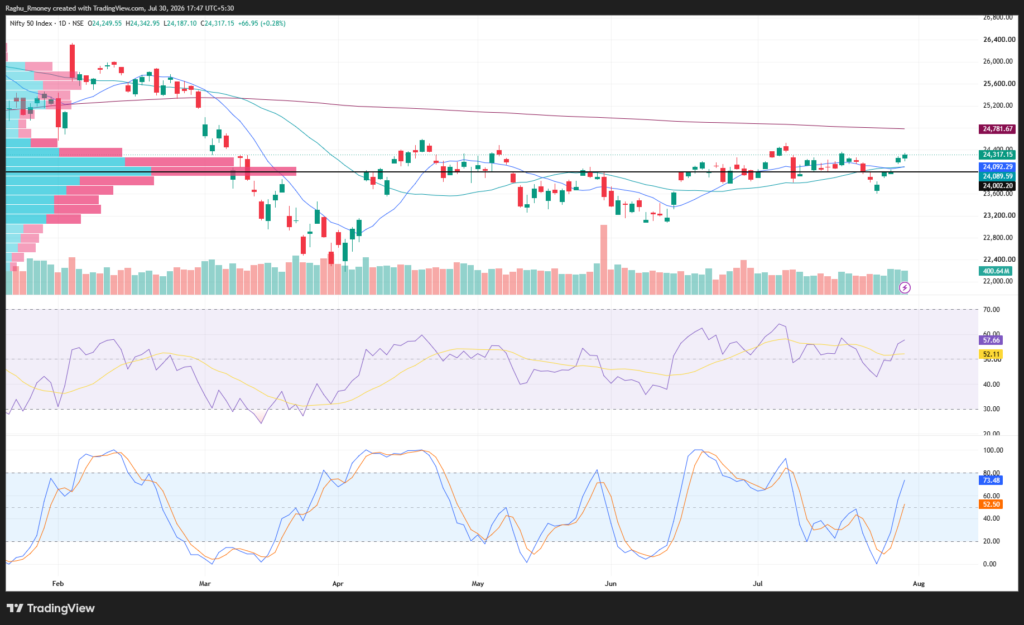The height and width of the screenshot is (625, 1024).
Task: Click the change text +66.95 (+0.28%)
Action: (x=261, y=24)
